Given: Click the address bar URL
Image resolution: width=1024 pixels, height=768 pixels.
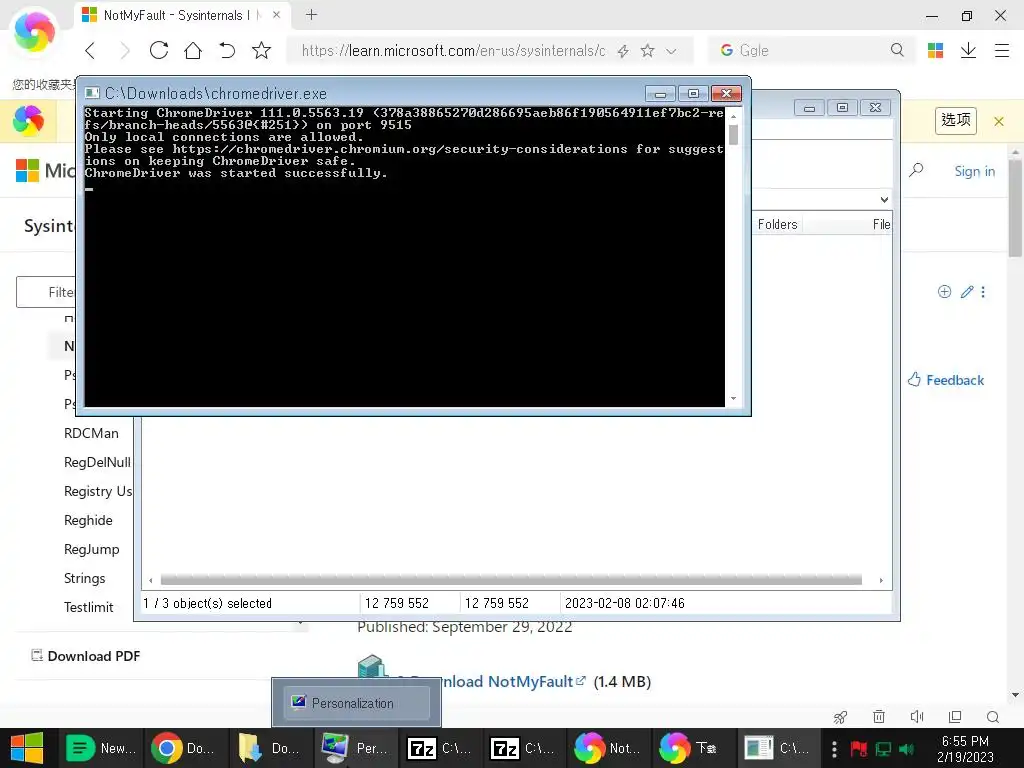Looking at the screenshot, I should [x=453, y=50].
